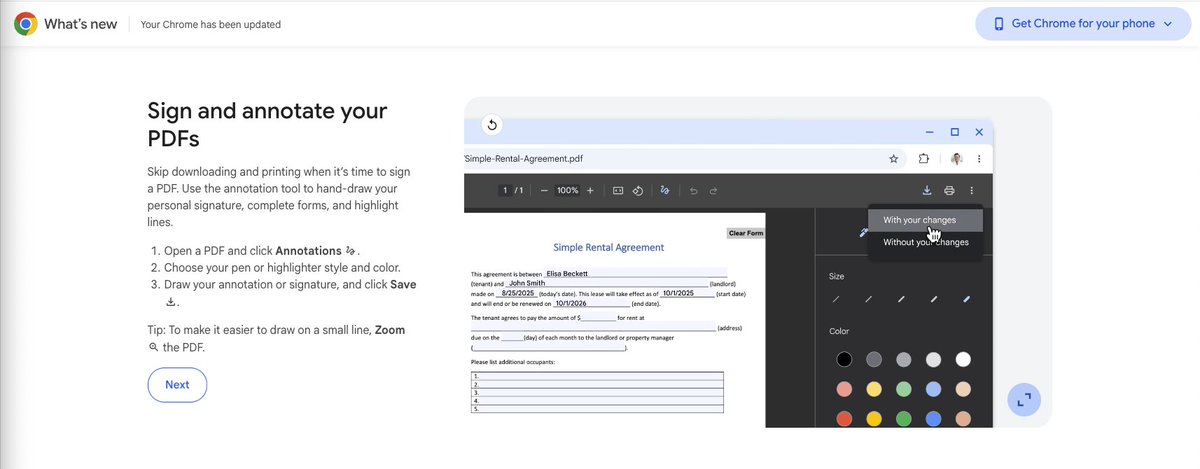Click the John Smith landlord field
The image size is (1200, 469).
[605, 283]
